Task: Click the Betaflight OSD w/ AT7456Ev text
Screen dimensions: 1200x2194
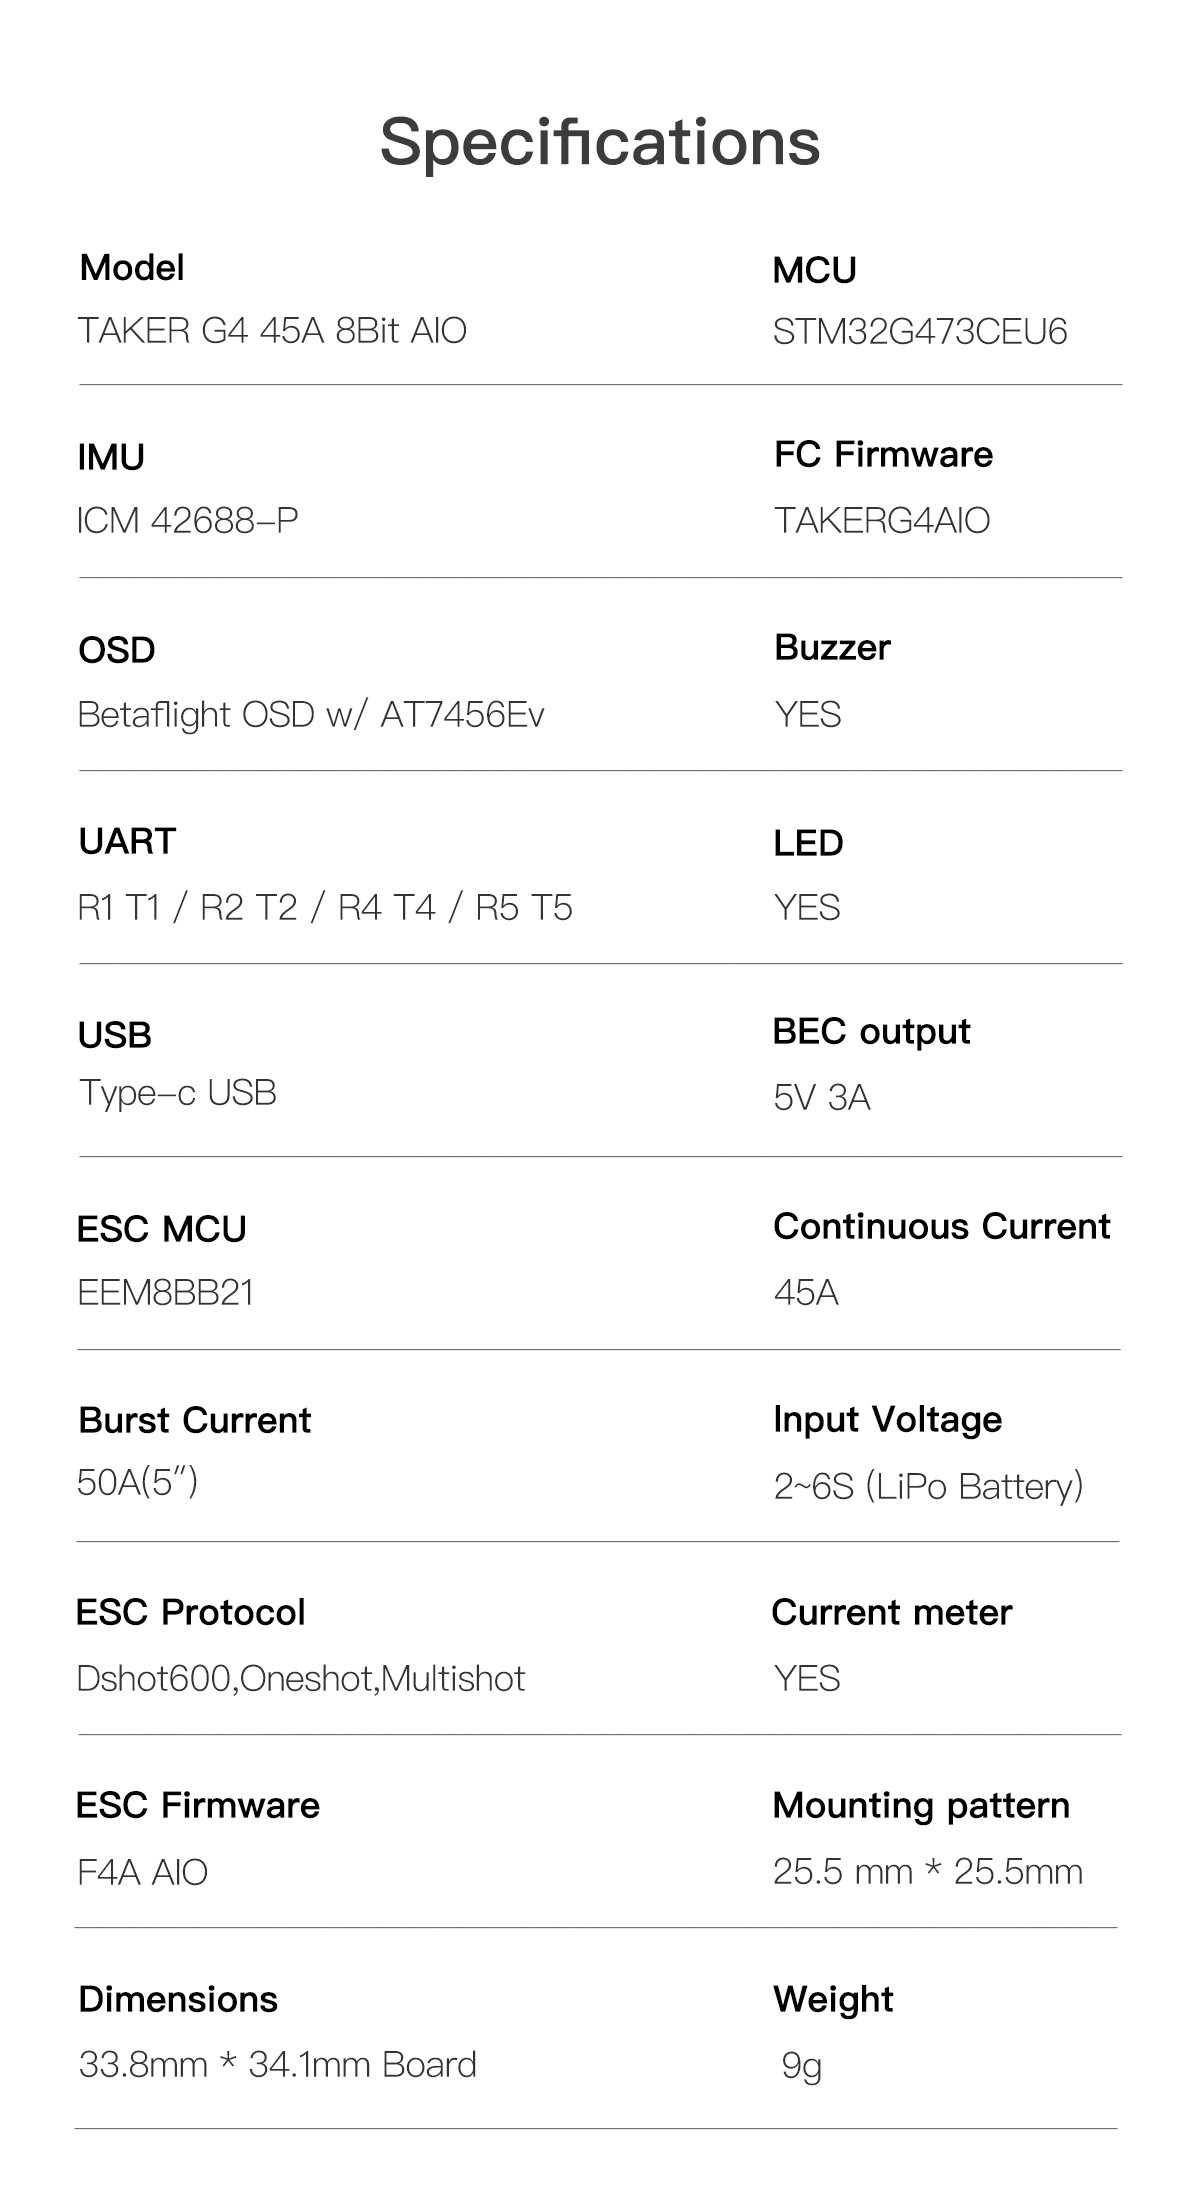Action: pos(311,715)
